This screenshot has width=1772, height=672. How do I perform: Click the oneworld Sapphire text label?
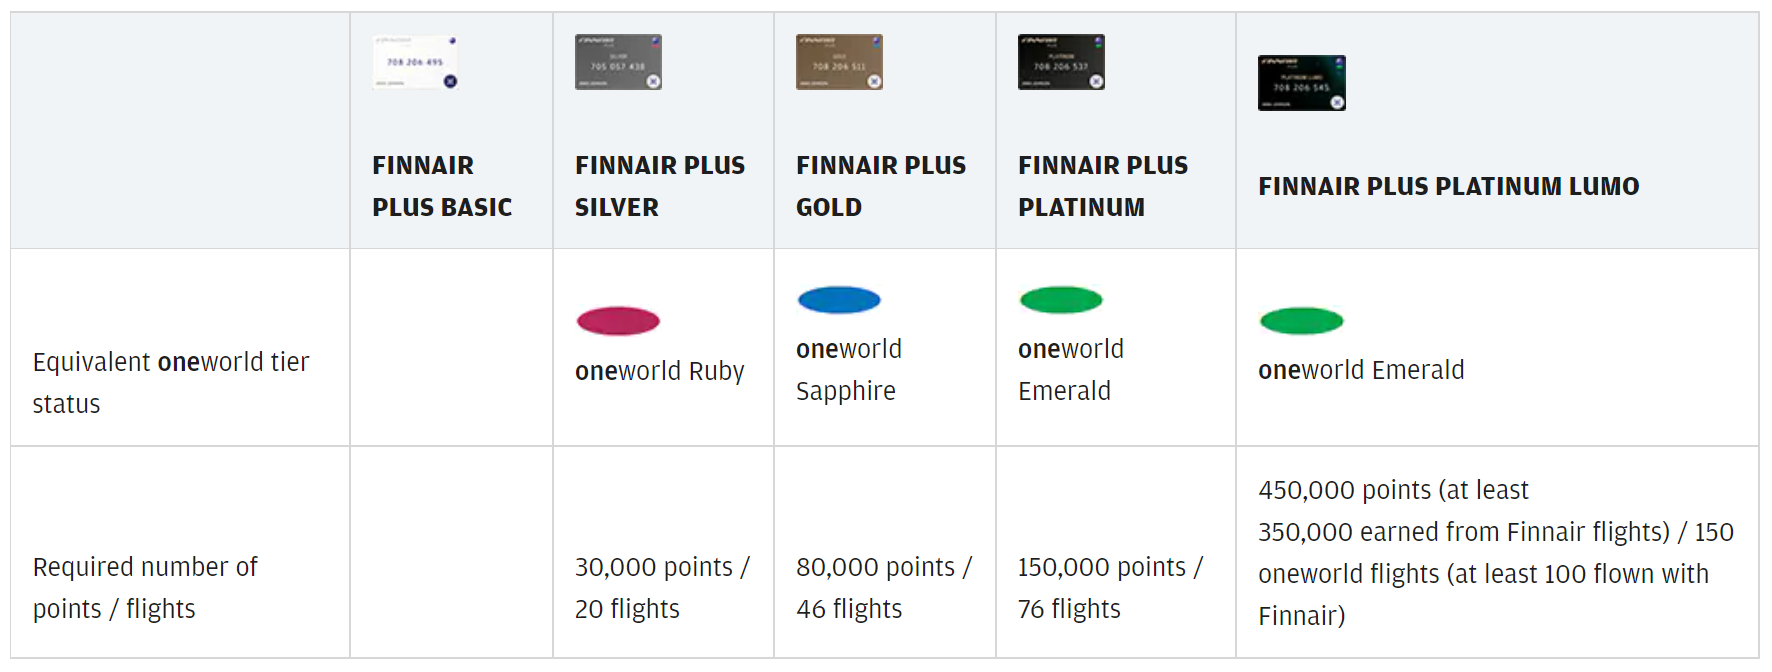coord(849,370)
